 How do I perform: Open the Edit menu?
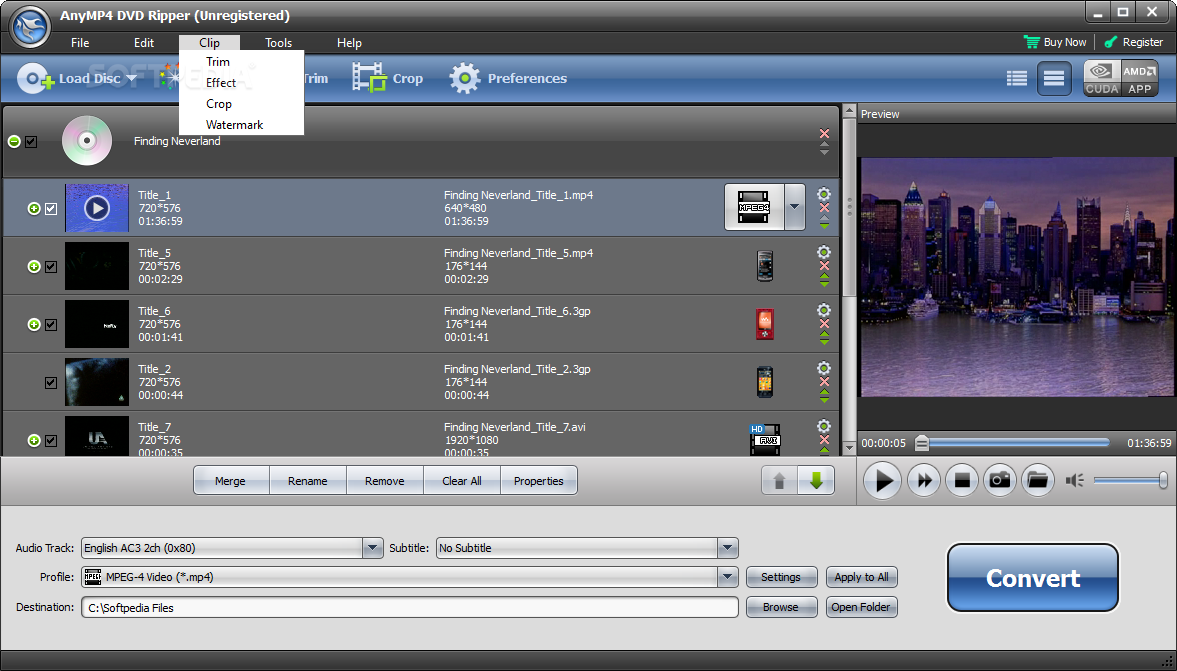(x=143, y=43)
